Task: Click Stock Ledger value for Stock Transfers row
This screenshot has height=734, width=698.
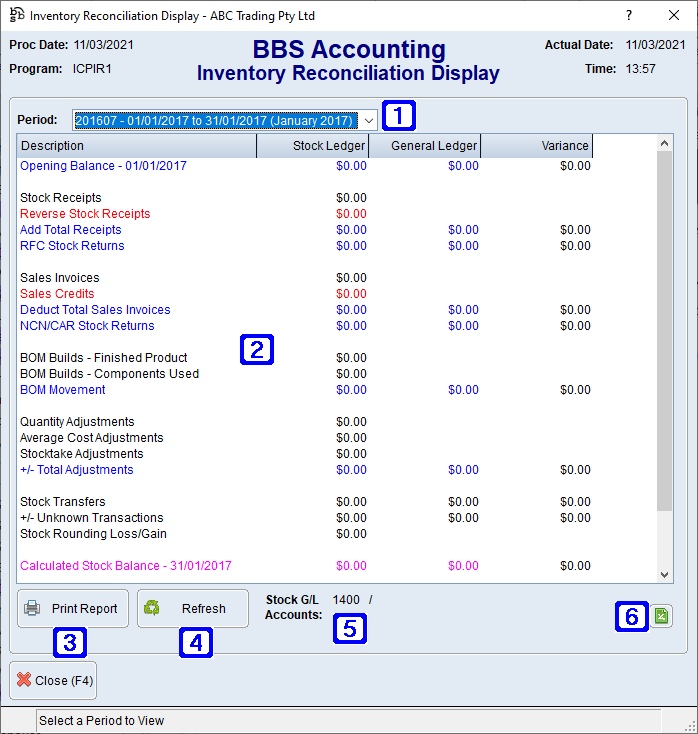Action: coord(351,502)
